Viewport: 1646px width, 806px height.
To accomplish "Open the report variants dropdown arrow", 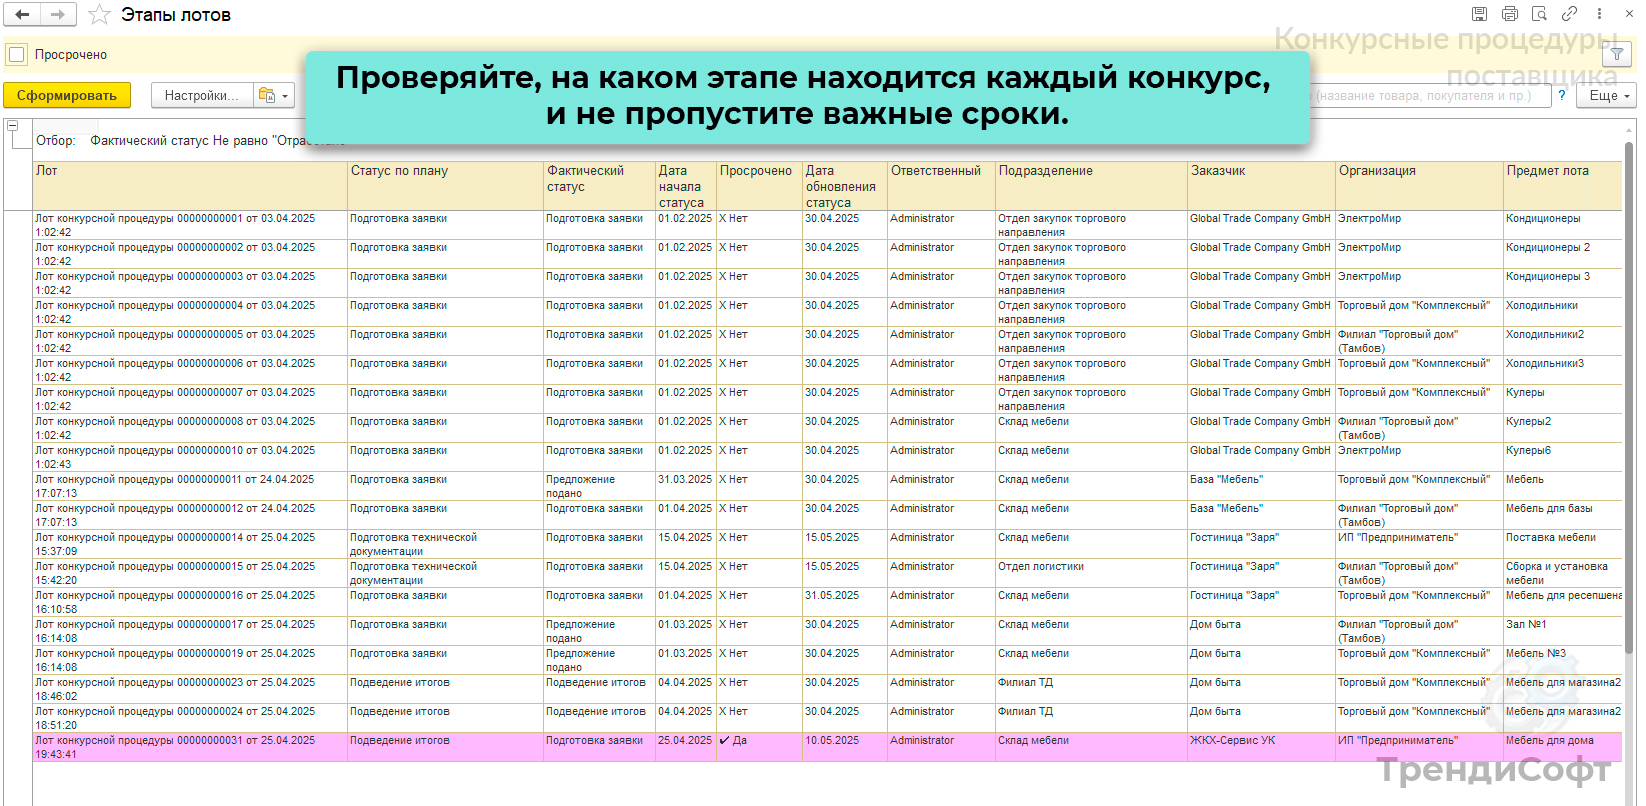I will pos(286,95).
